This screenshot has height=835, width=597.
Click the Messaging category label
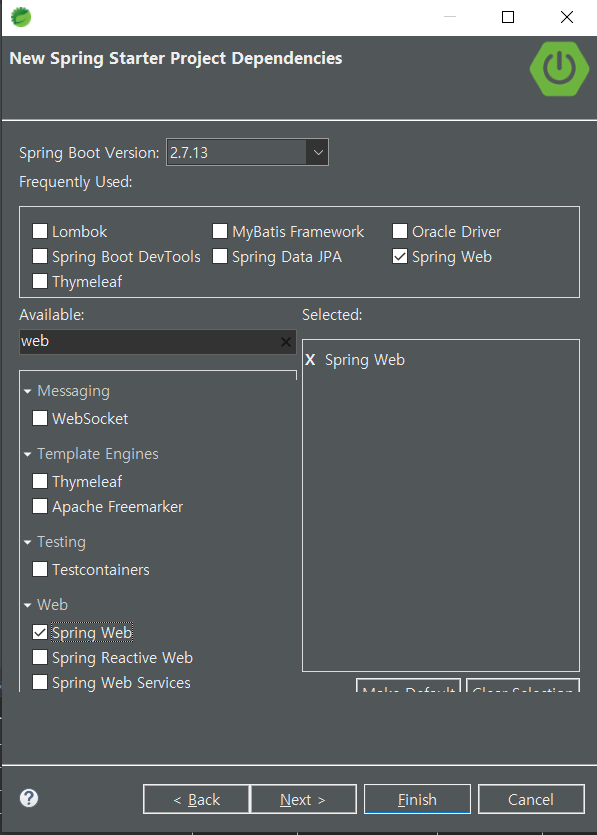73,391
